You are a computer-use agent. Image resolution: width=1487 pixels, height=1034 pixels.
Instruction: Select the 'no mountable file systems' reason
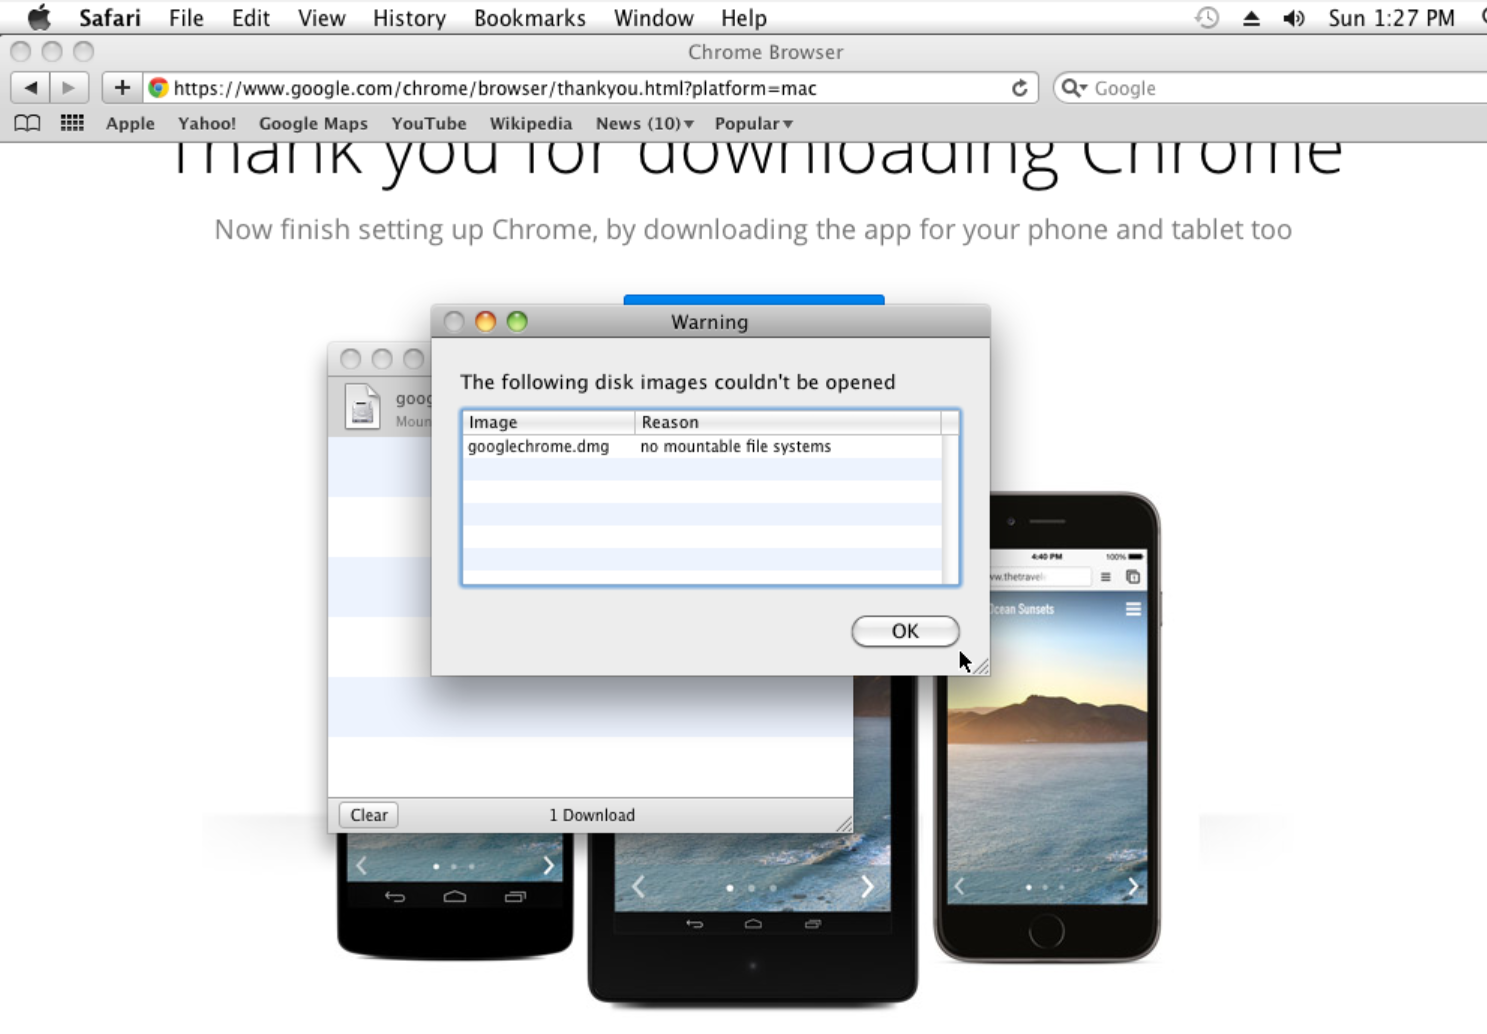735,446
